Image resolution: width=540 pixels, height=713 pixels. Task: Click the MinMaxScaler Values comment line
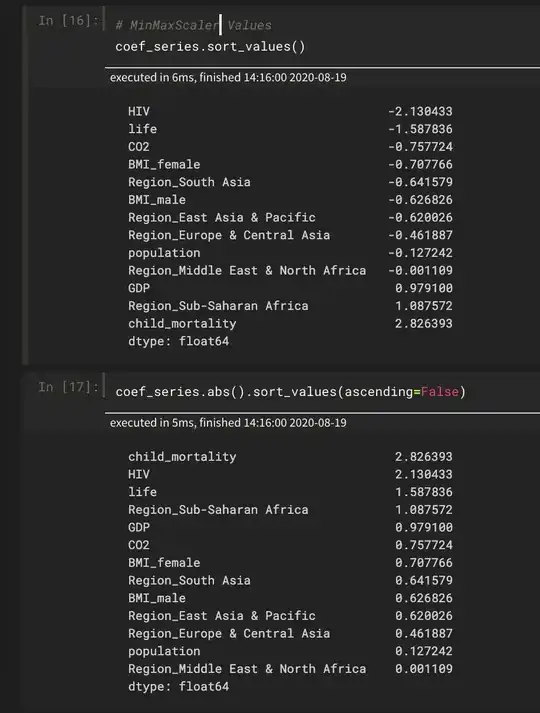pyautogui.click(x=193, y=25)
